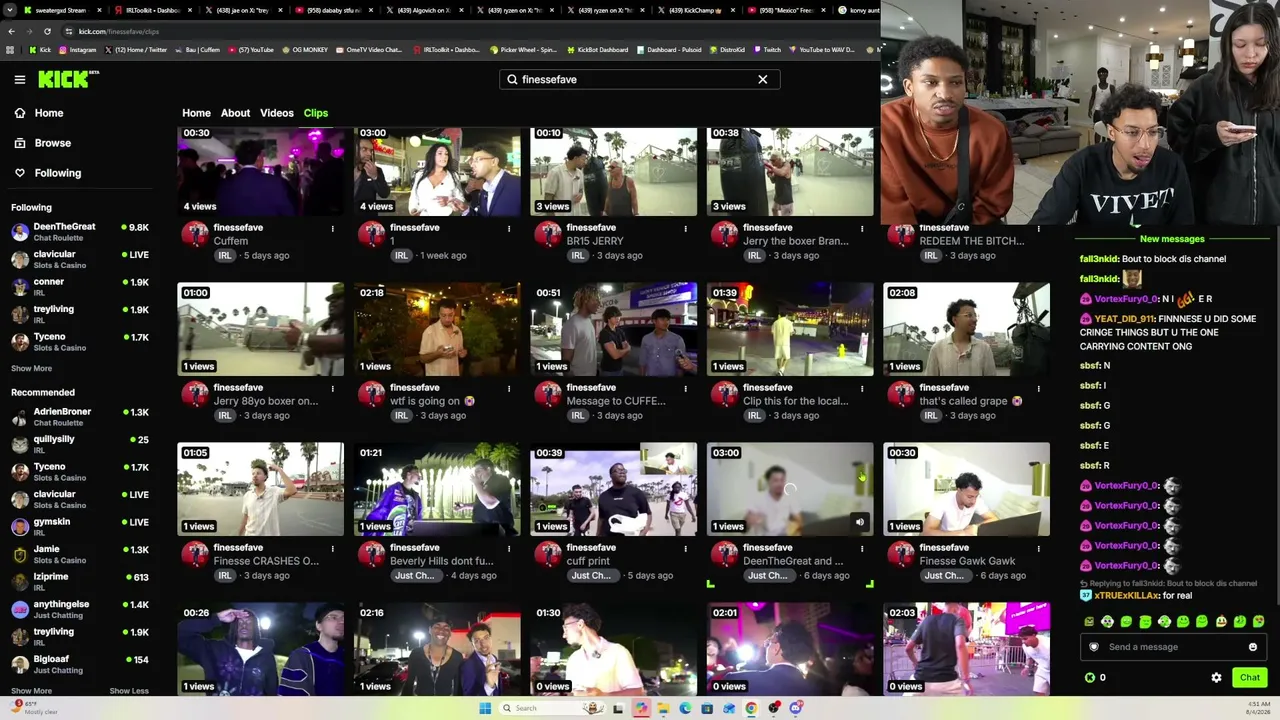Viewport: 1280px width, 720px height.
Task: Open the Clip this for the local... title
Action: click(796, 401)
